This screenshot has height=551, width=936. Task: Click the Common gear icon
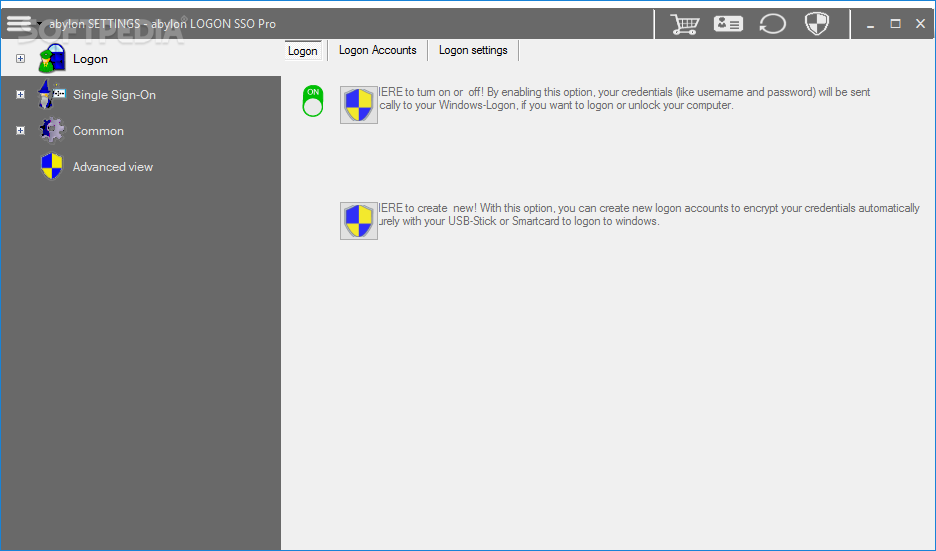[52, 130]
